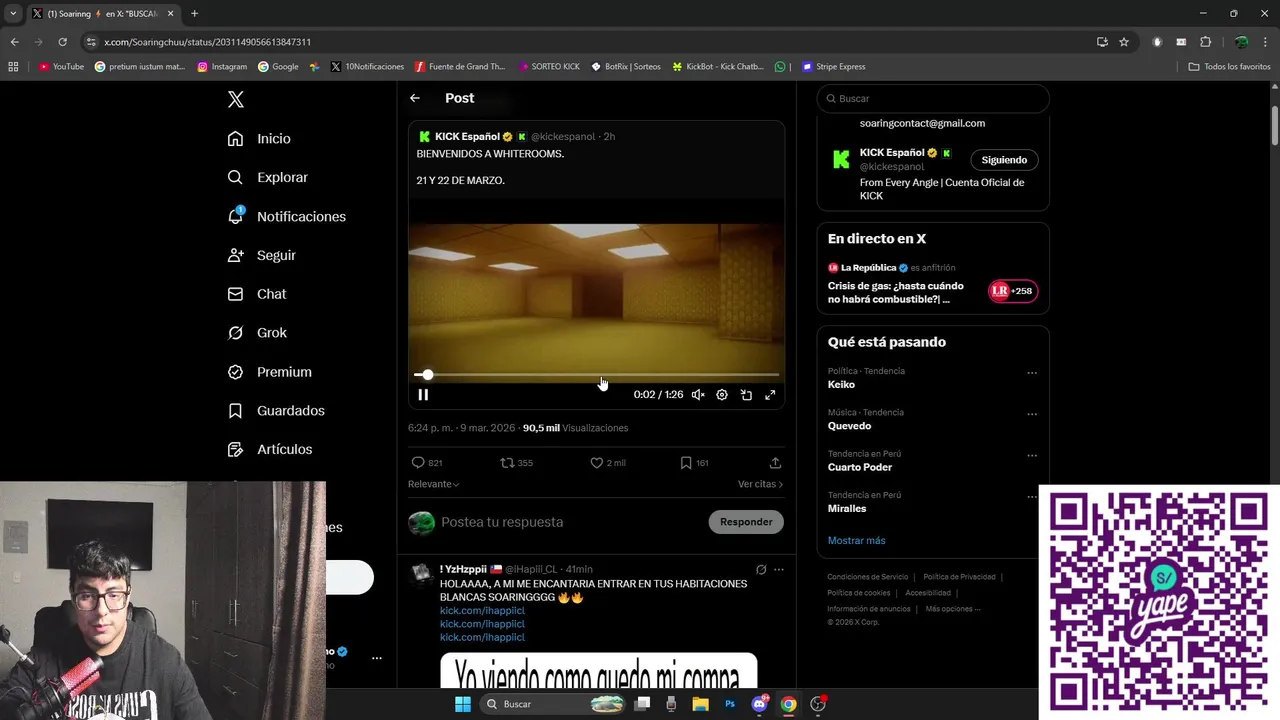Viewport: 1280px width, 720px height.
Task: Click the reply icon with 821 replies
Action: point(427,463)
